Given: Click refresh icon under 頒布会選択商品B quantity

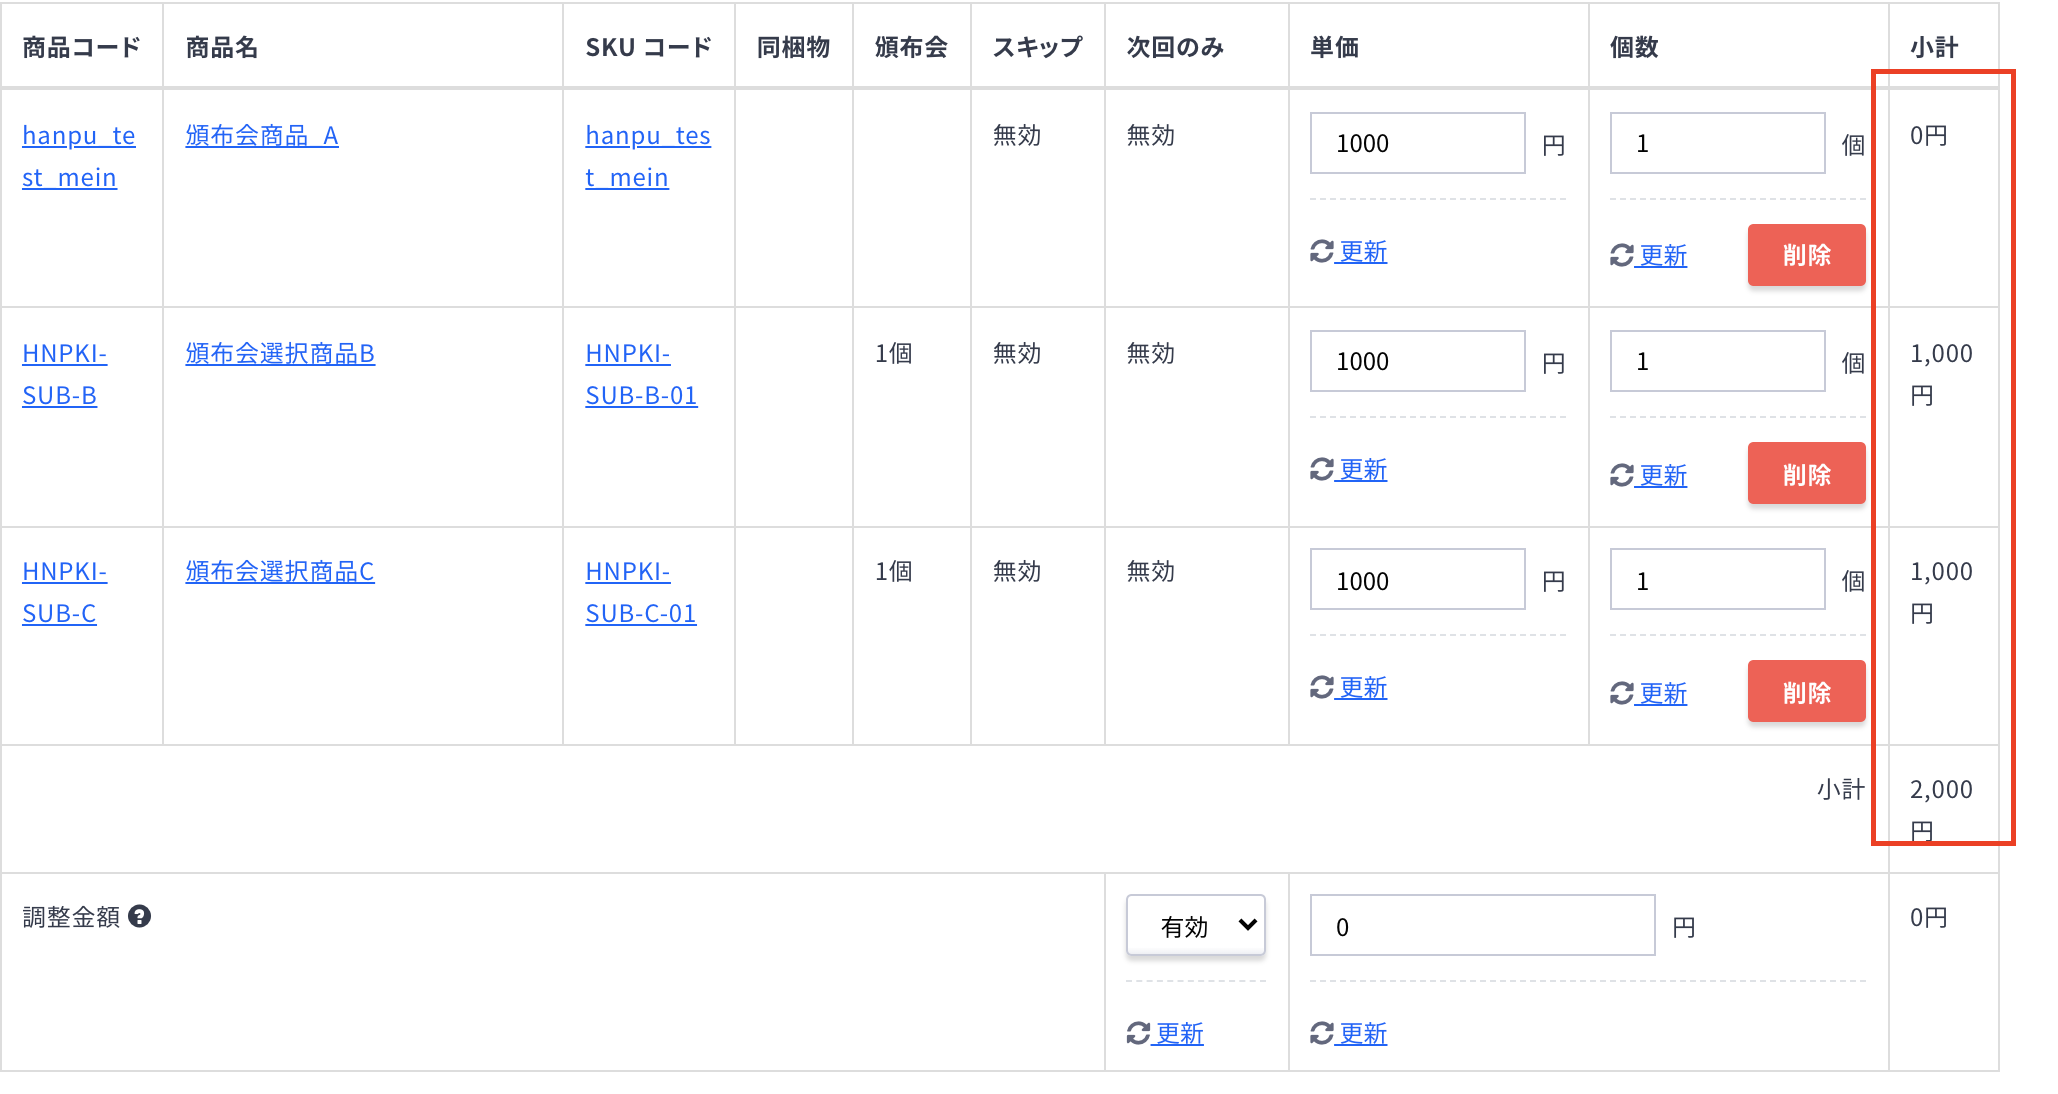Looking at the screenshot, I should click(x=1622, y=476).
